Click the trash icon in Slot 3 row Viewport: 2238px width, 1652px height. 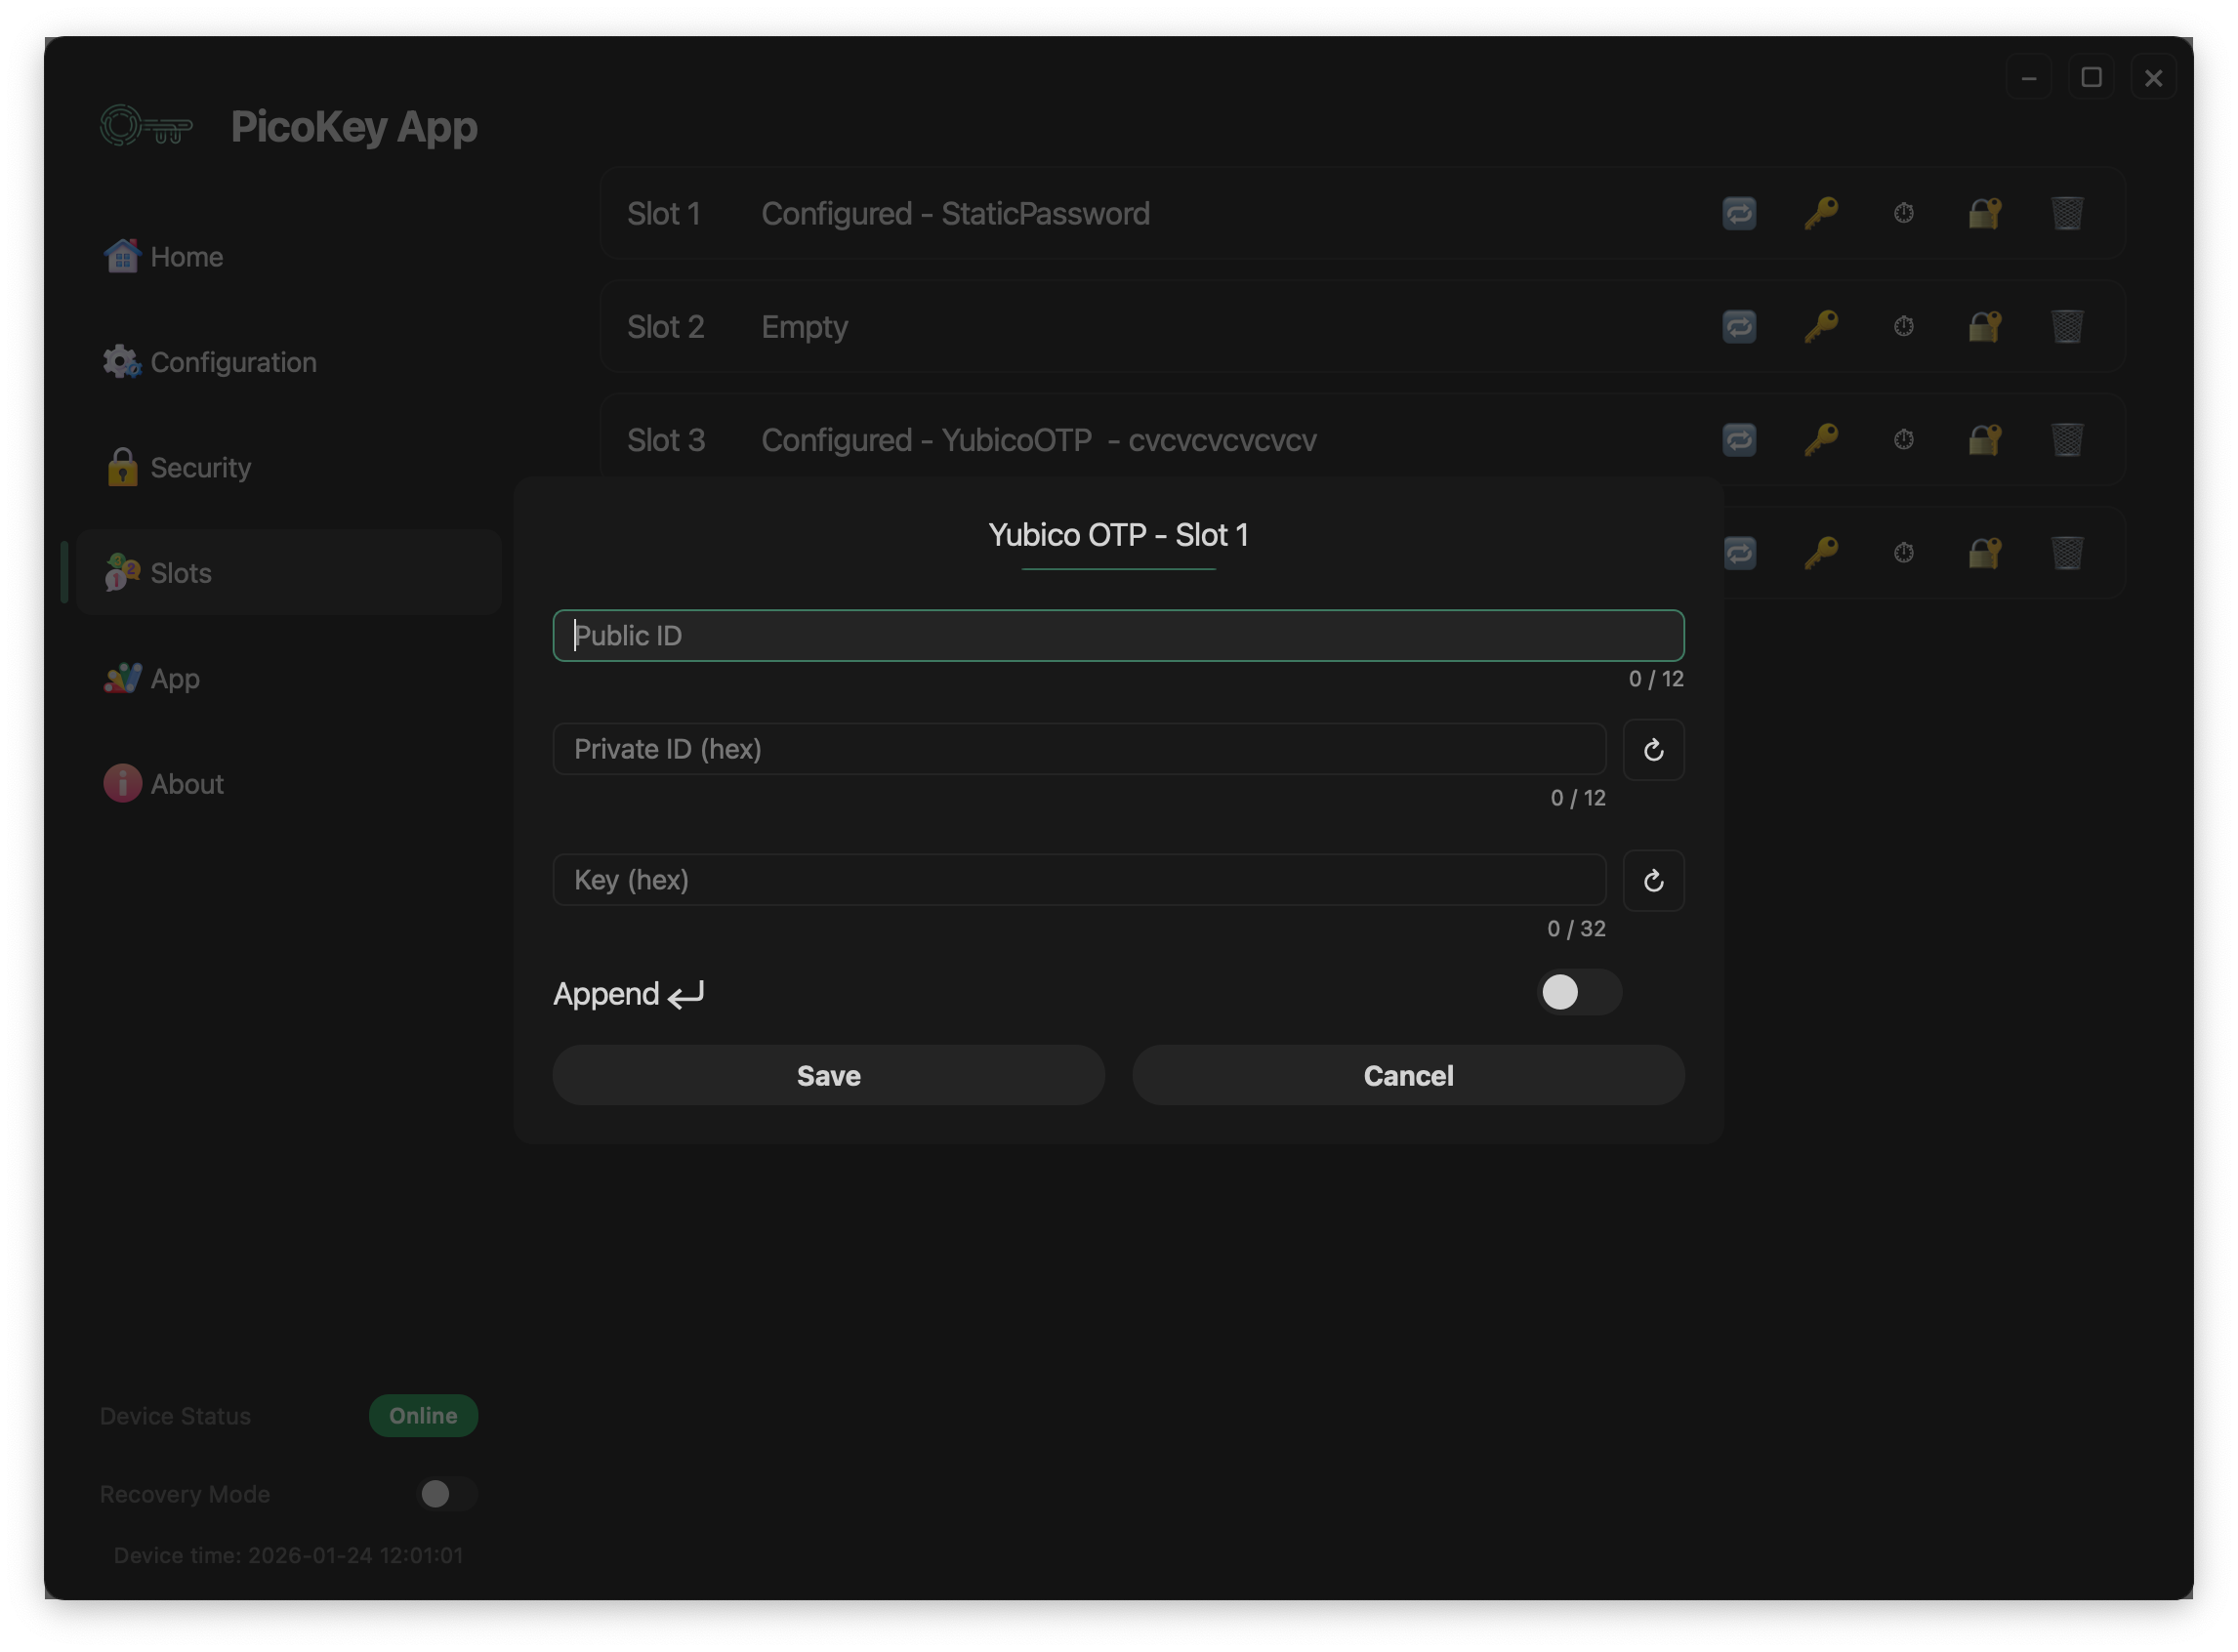point(2067,440)
